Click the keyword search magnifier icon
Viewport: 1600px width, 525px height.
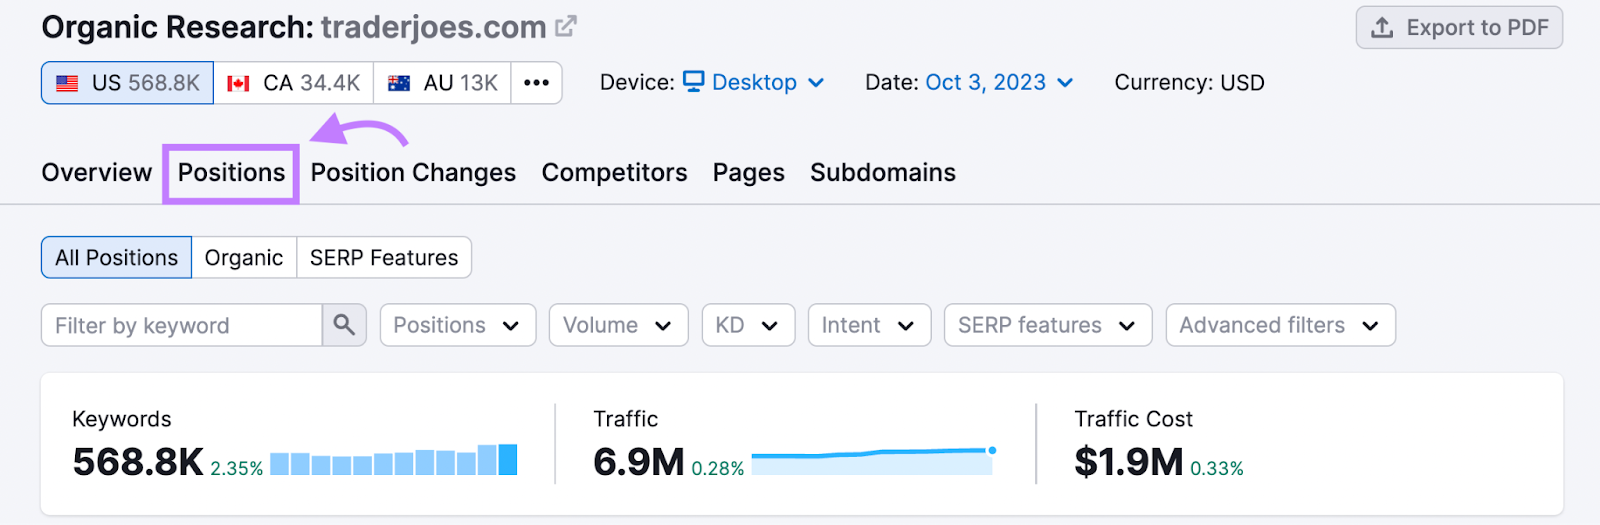pyautogui.click(x=344, y=326)
